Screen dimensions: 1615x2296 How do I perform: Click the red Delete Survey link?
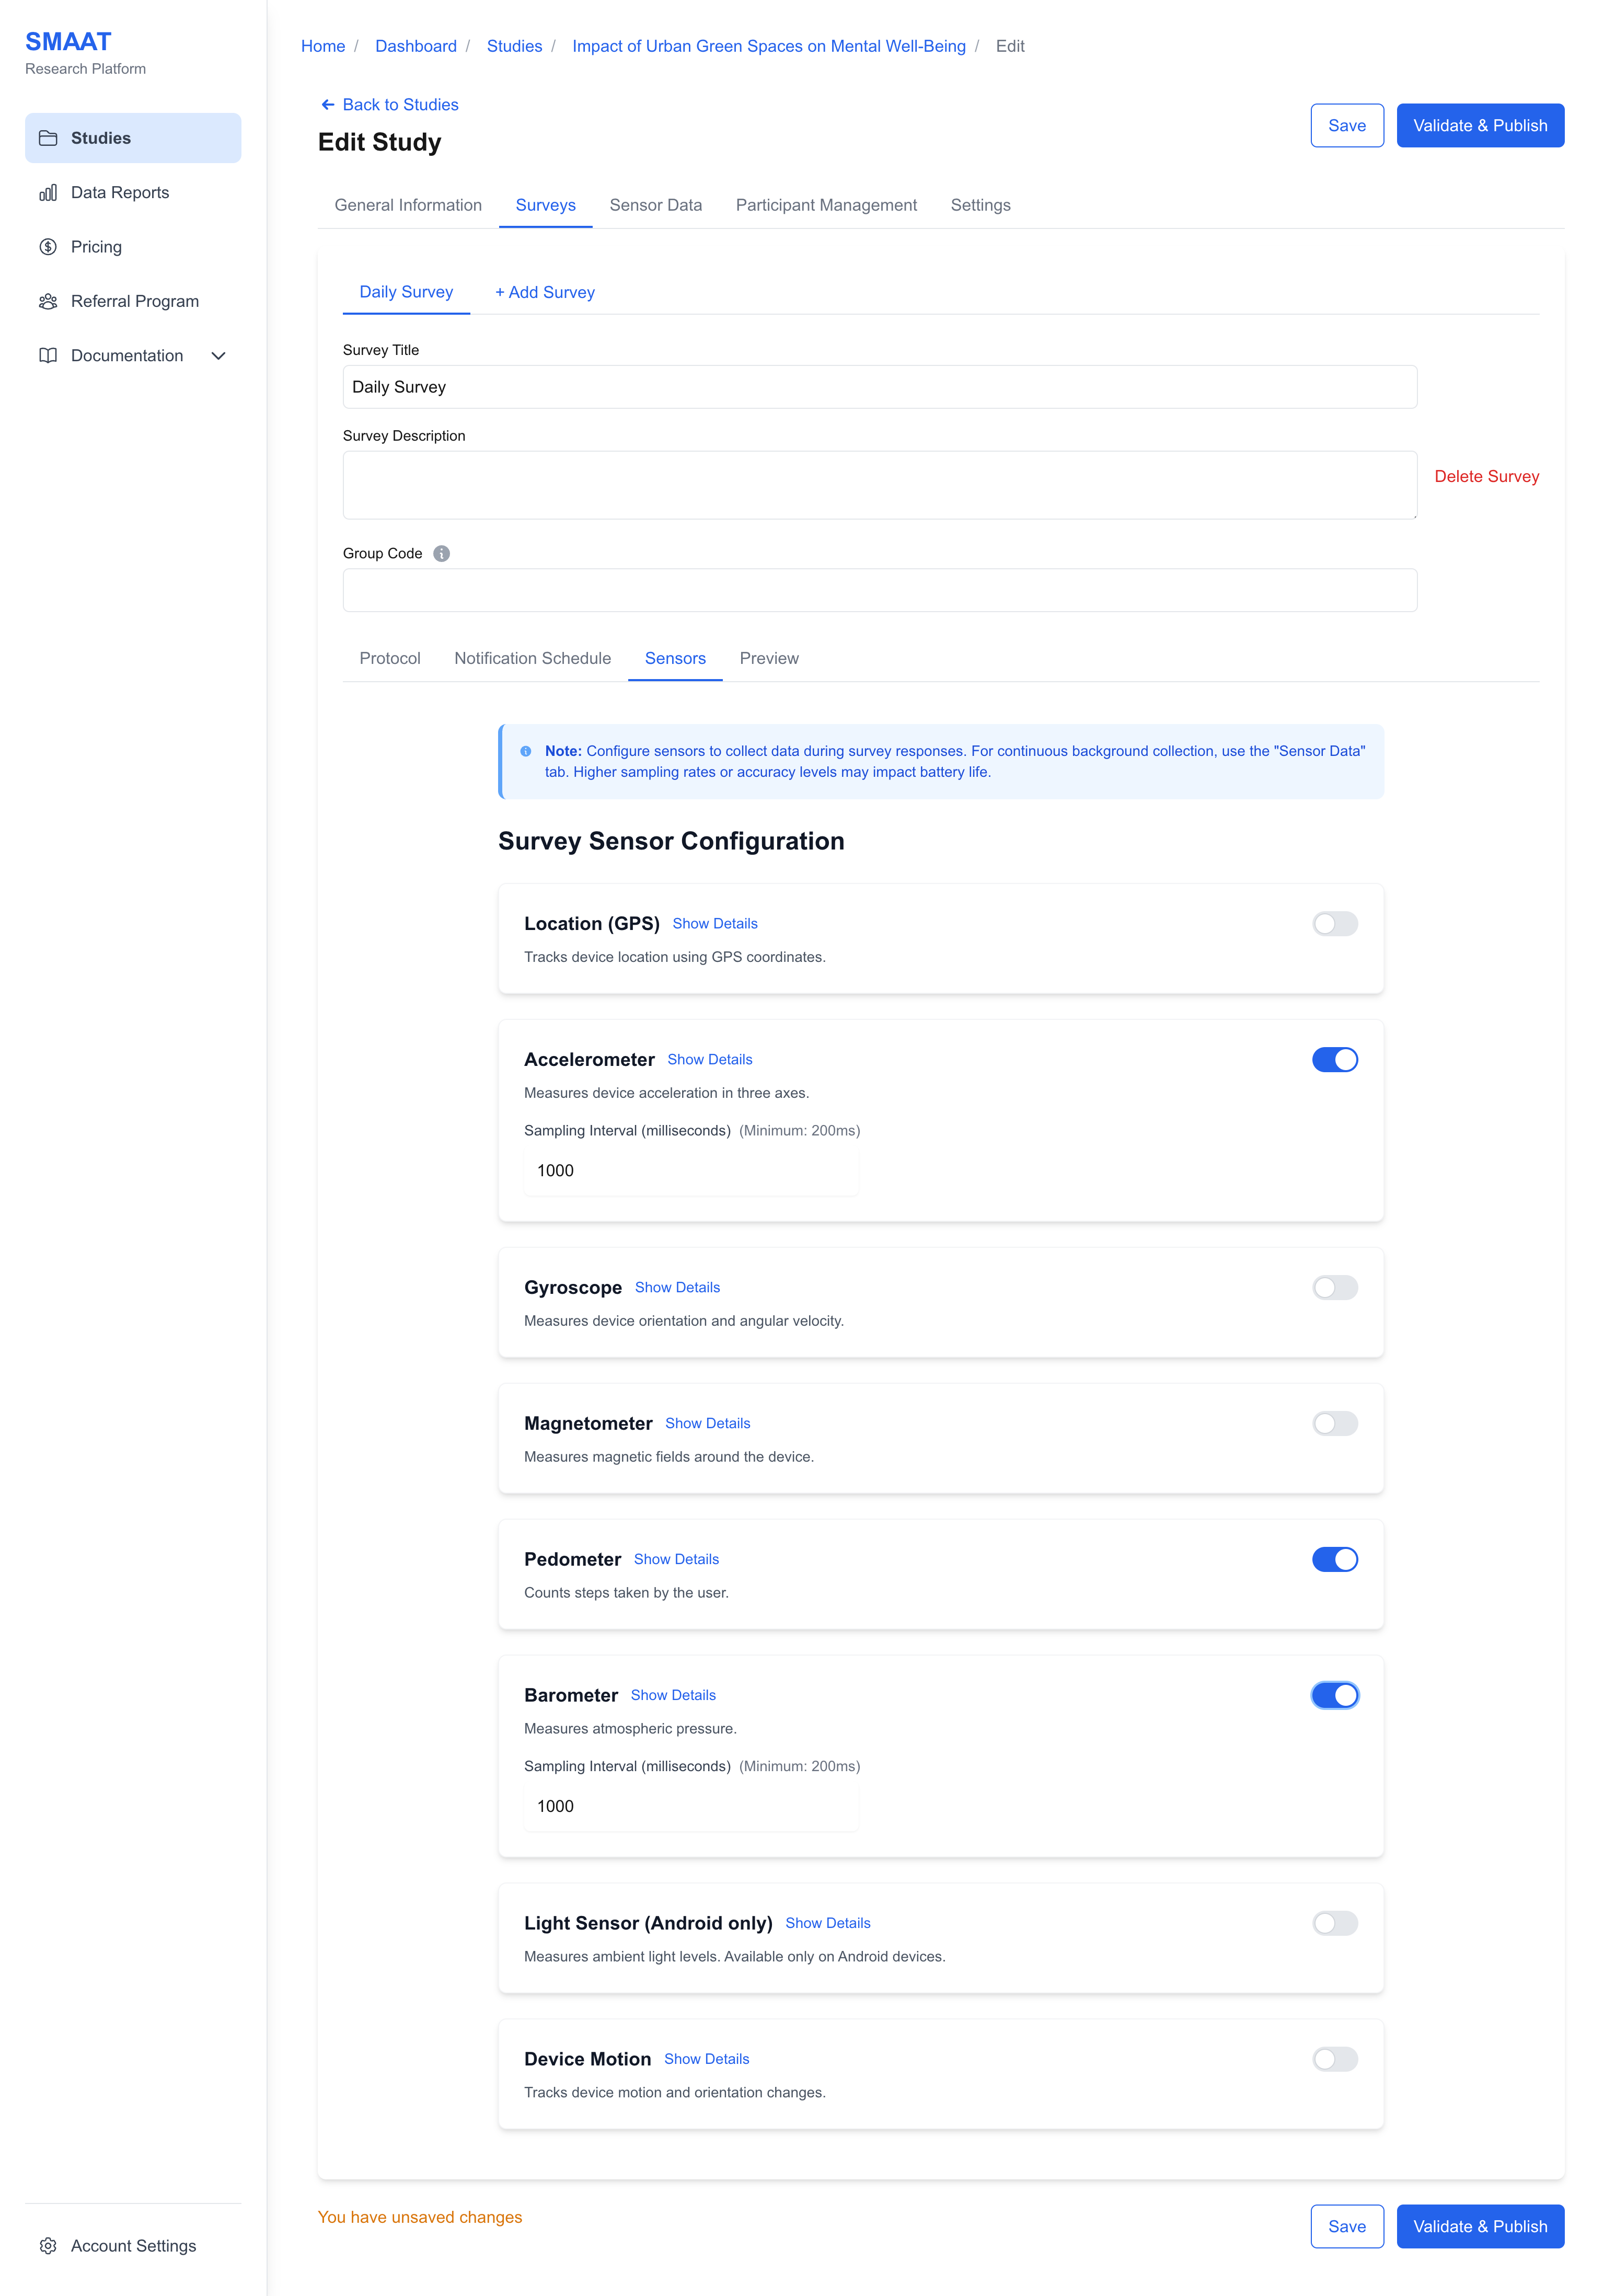pyautogui.click(x=1486, y=477)
